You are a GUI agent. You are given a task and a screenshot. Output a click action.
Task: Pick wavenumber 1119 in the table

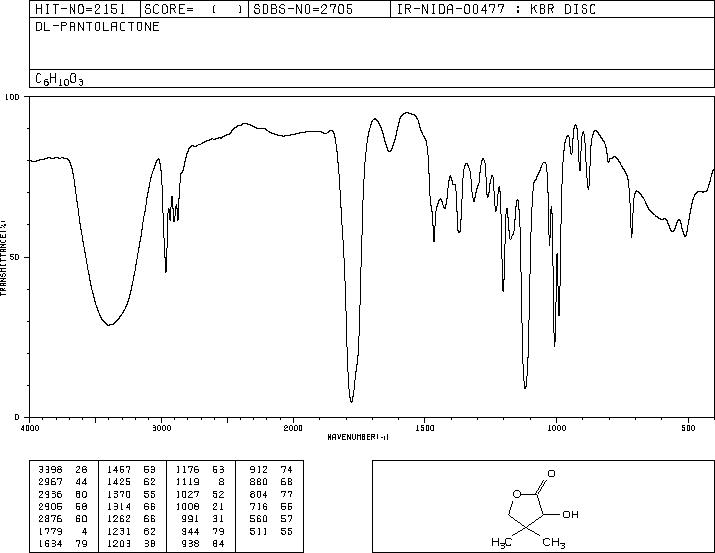[x=187, y=482]
